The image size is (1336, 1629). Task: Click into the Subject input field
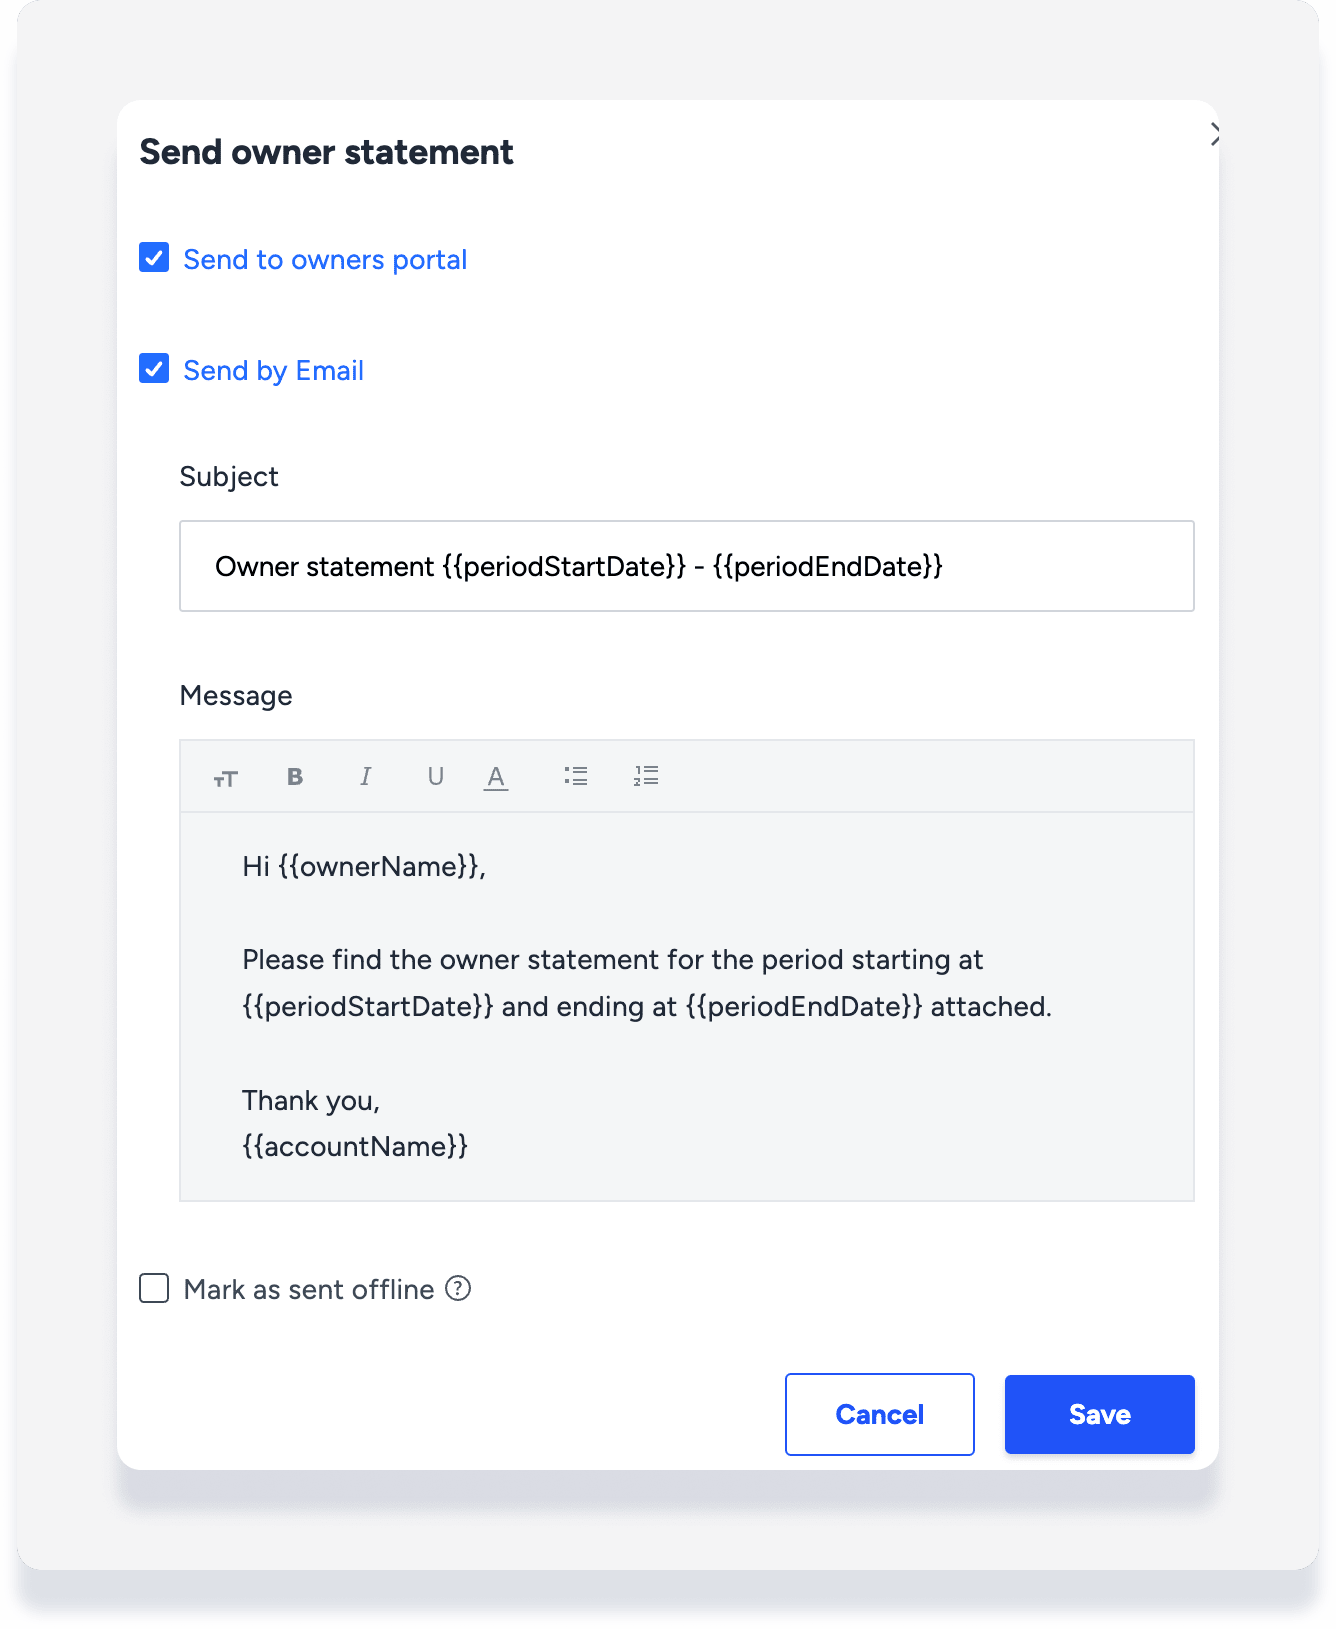pos(686,566)
